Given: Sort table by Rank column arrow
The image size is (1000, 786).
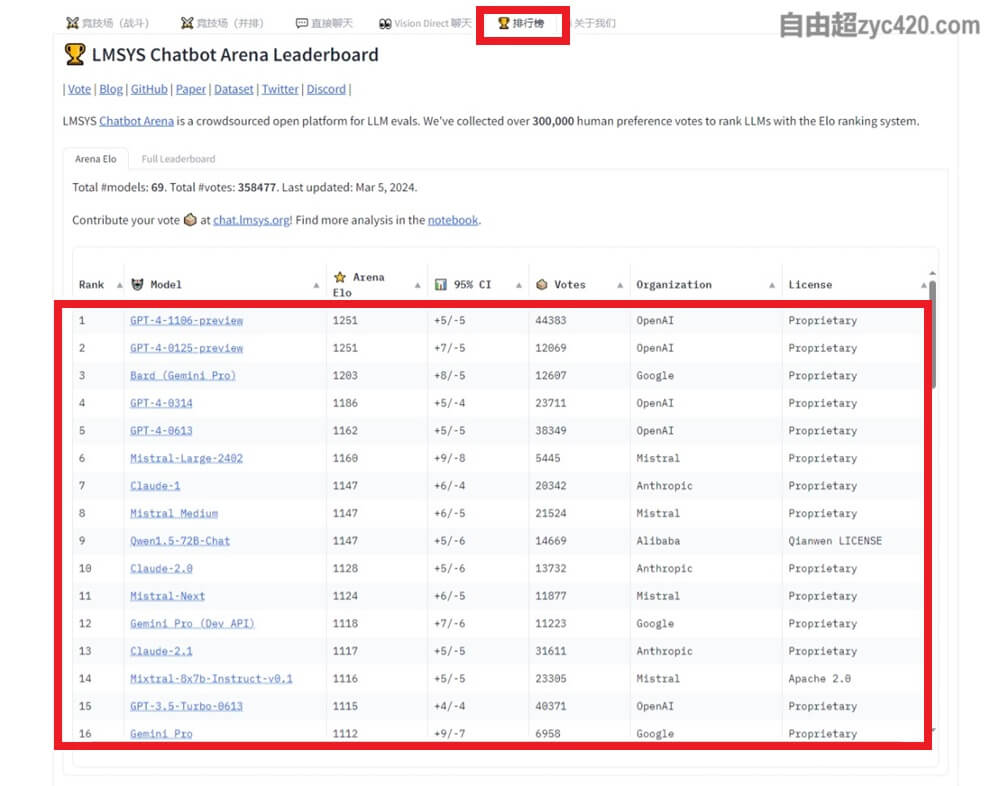Looking at the screenshot, I should (x=119, y=285).
